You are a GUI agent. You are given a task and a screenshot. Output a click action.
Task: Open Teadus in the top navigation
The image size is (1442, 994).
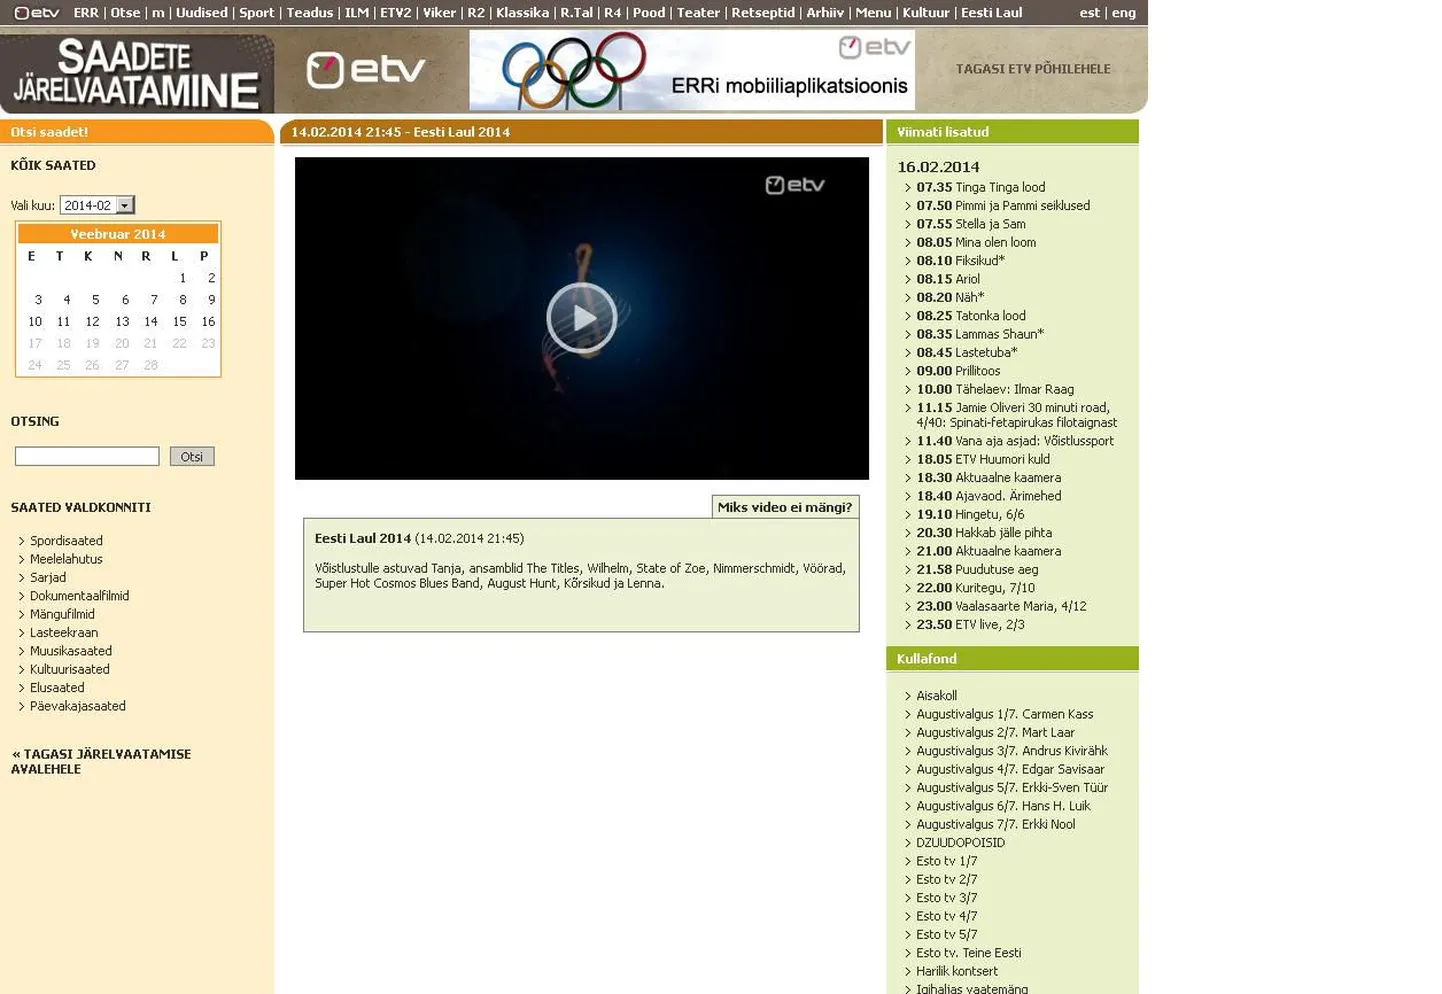[310, 13]
